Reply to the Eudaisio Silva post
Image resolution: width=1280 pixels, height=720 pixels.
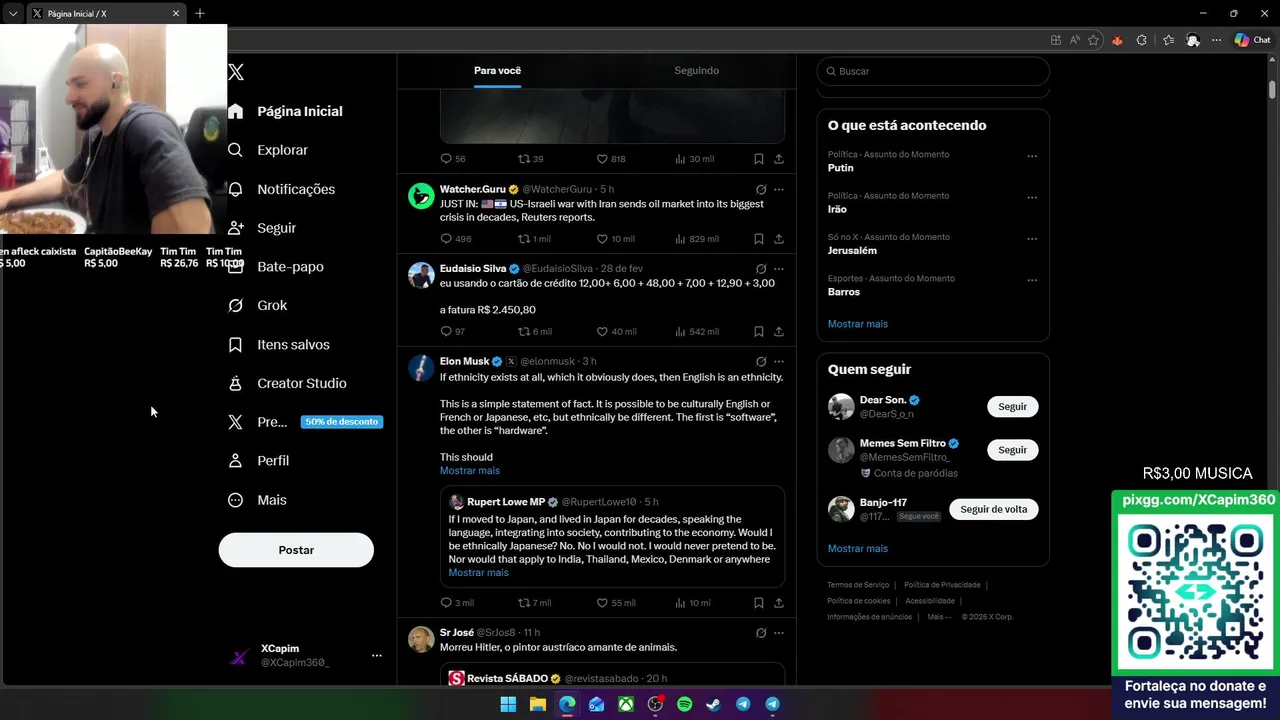tap(446, 331)
